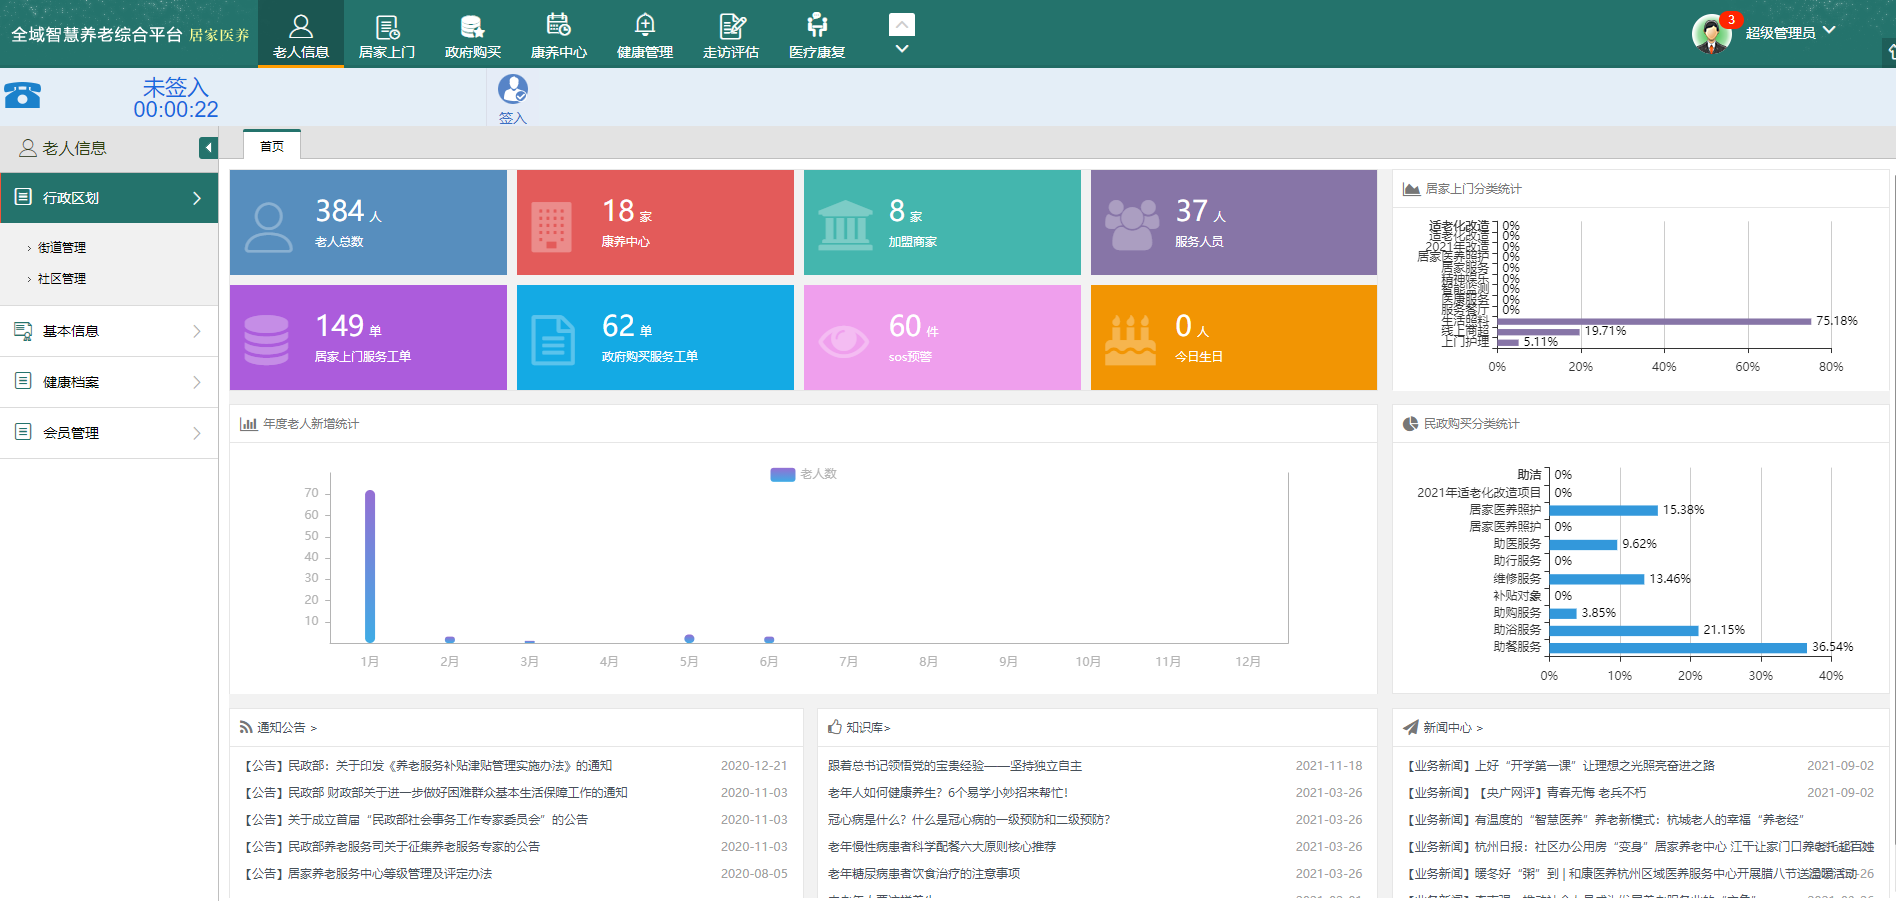Click the January bar in the yearly chart
The height and width of the screenshot is (901, 1896).
370,566
